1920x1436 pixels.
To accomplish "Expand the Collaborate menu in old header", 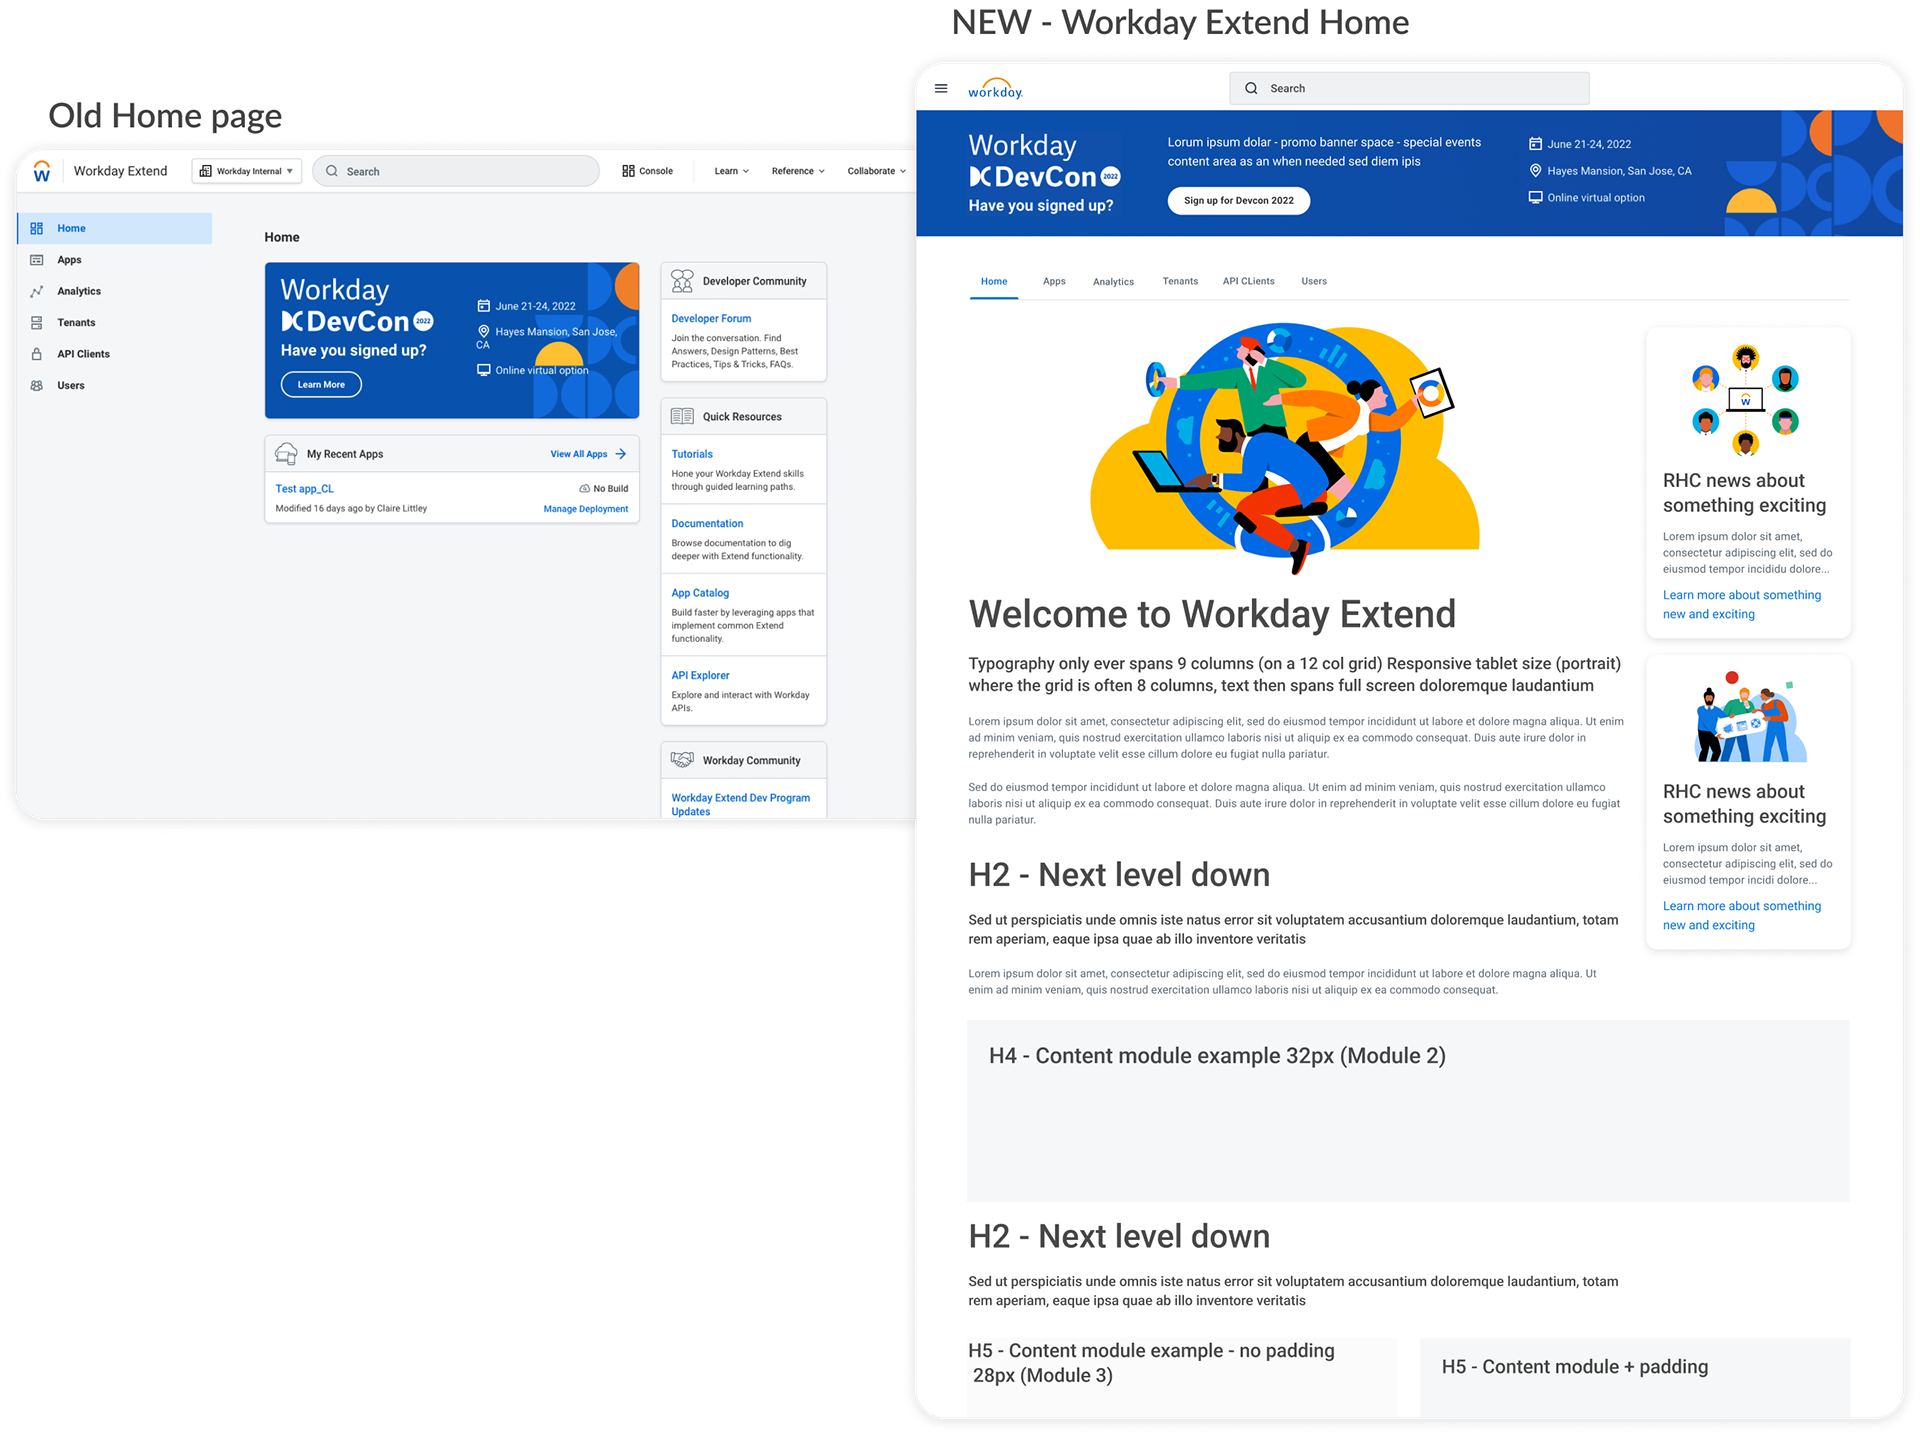I will [877, 171].
